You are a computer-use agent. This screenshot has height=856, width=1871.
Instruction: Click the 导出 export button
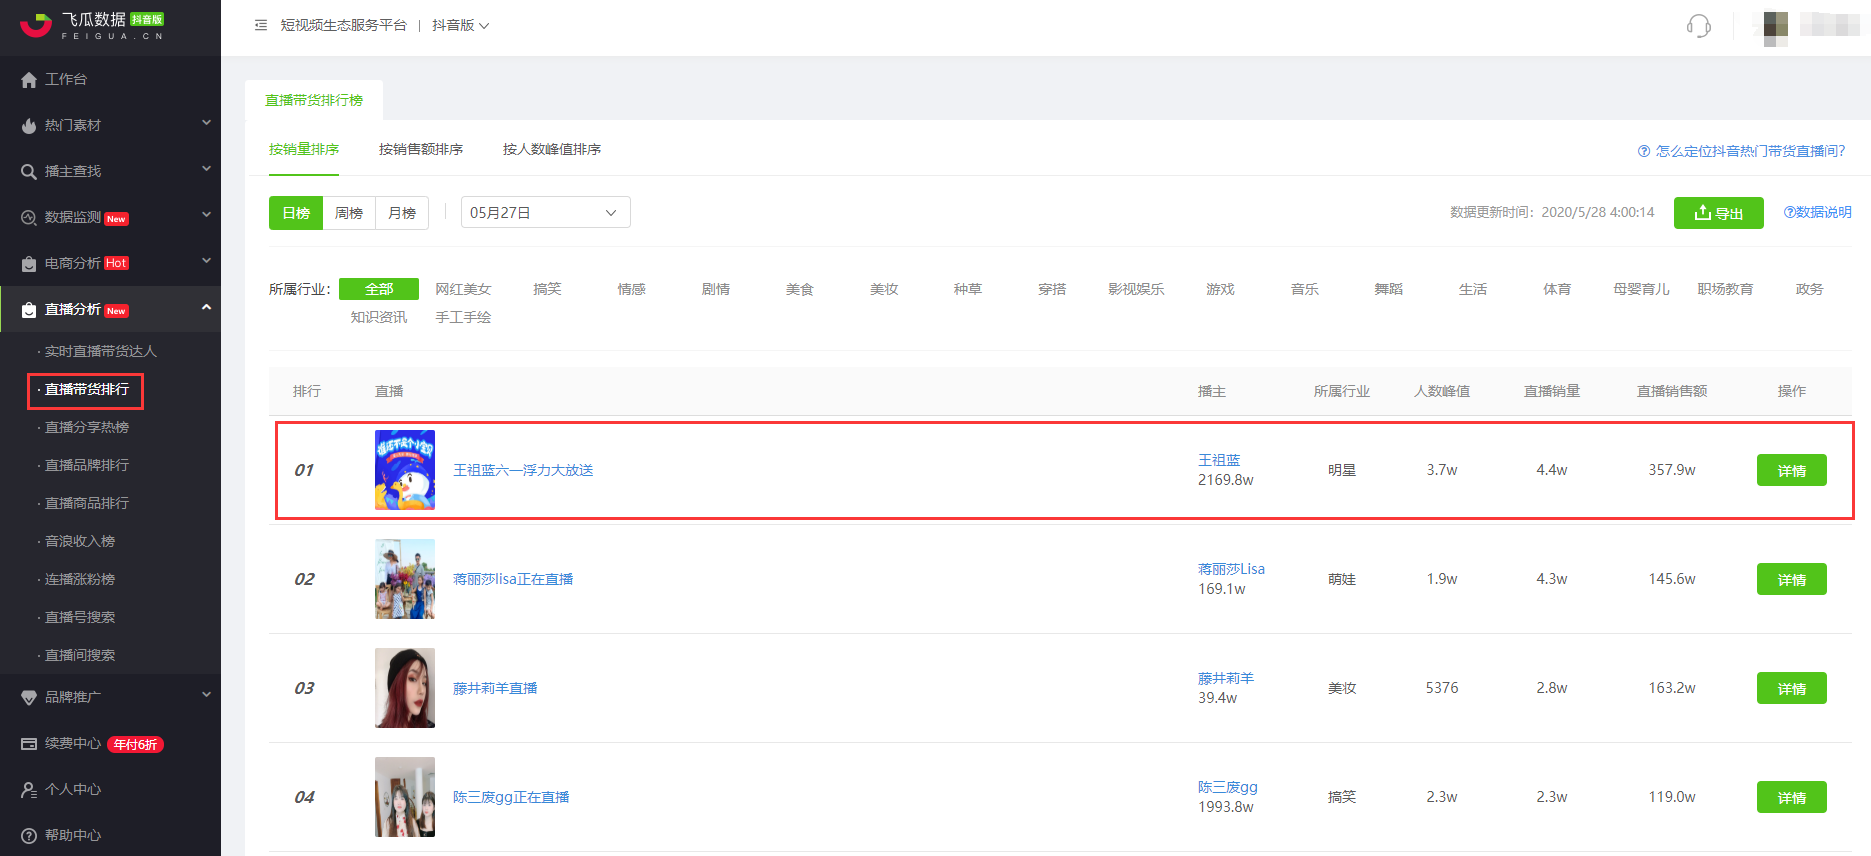point(1718,213)
